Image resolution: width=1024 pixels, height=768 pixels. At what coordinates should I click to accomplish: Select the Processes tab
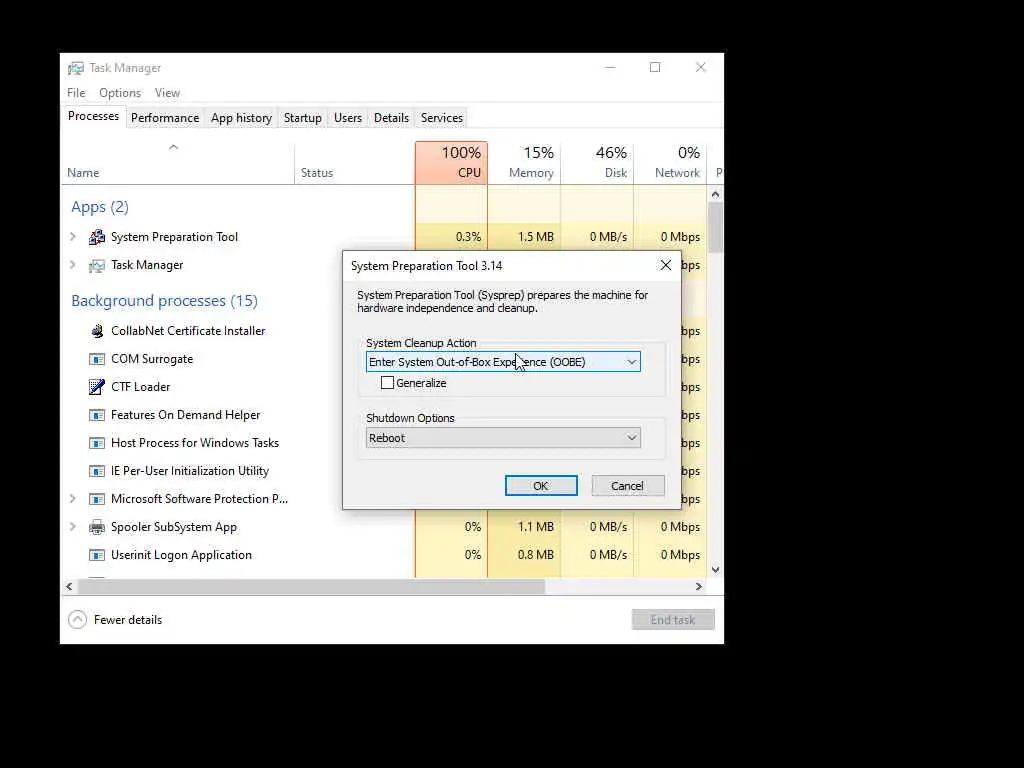pos(93,116)
